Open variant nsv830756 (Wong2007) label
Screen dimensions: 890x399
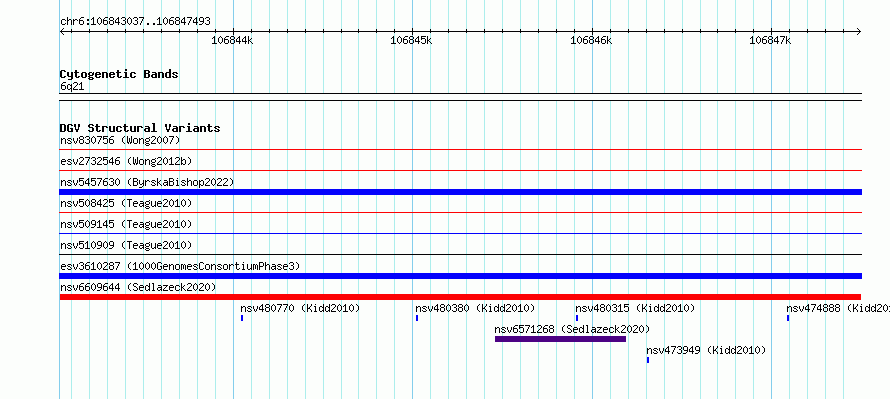[x=120, y=140]
